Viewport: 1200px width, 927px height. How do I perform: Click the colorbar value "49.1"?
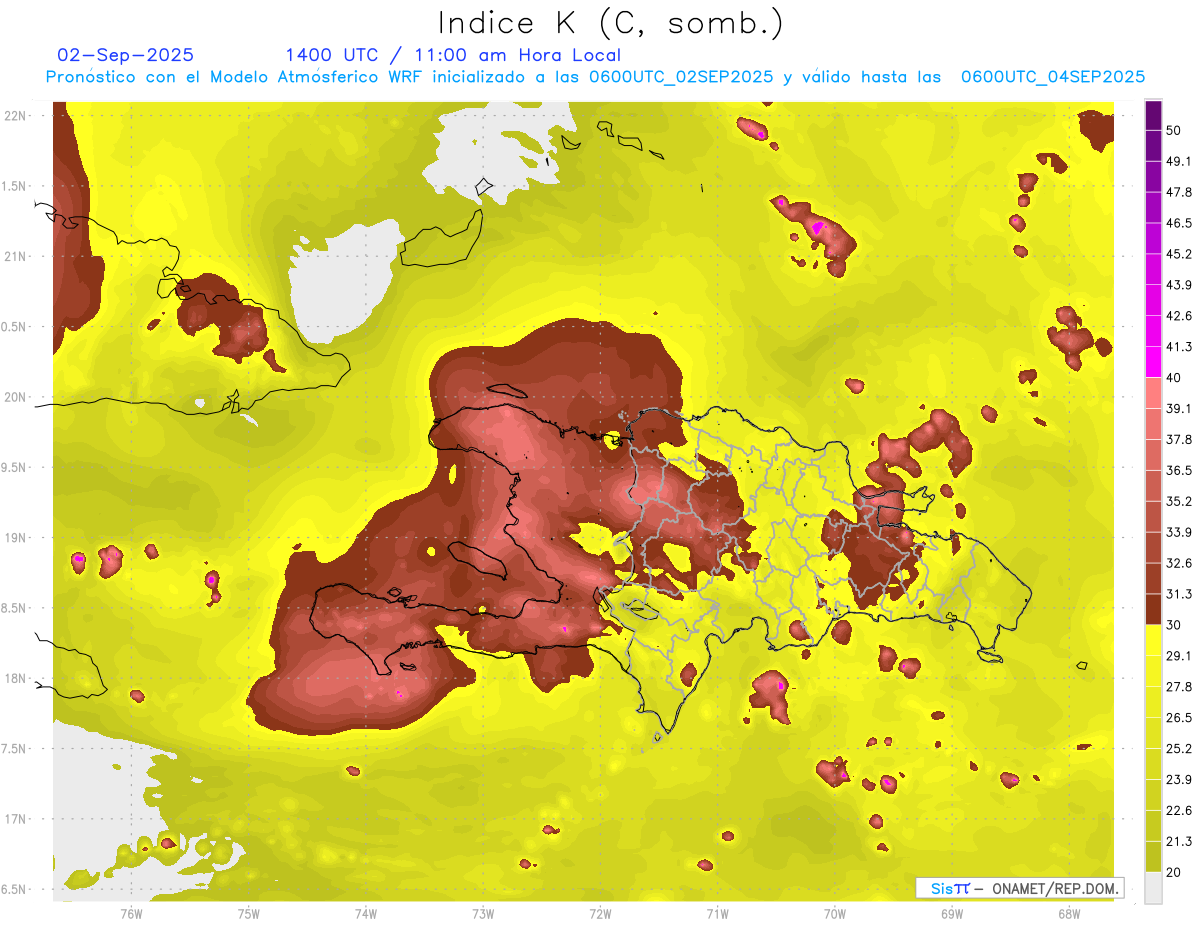point(1179,161)
